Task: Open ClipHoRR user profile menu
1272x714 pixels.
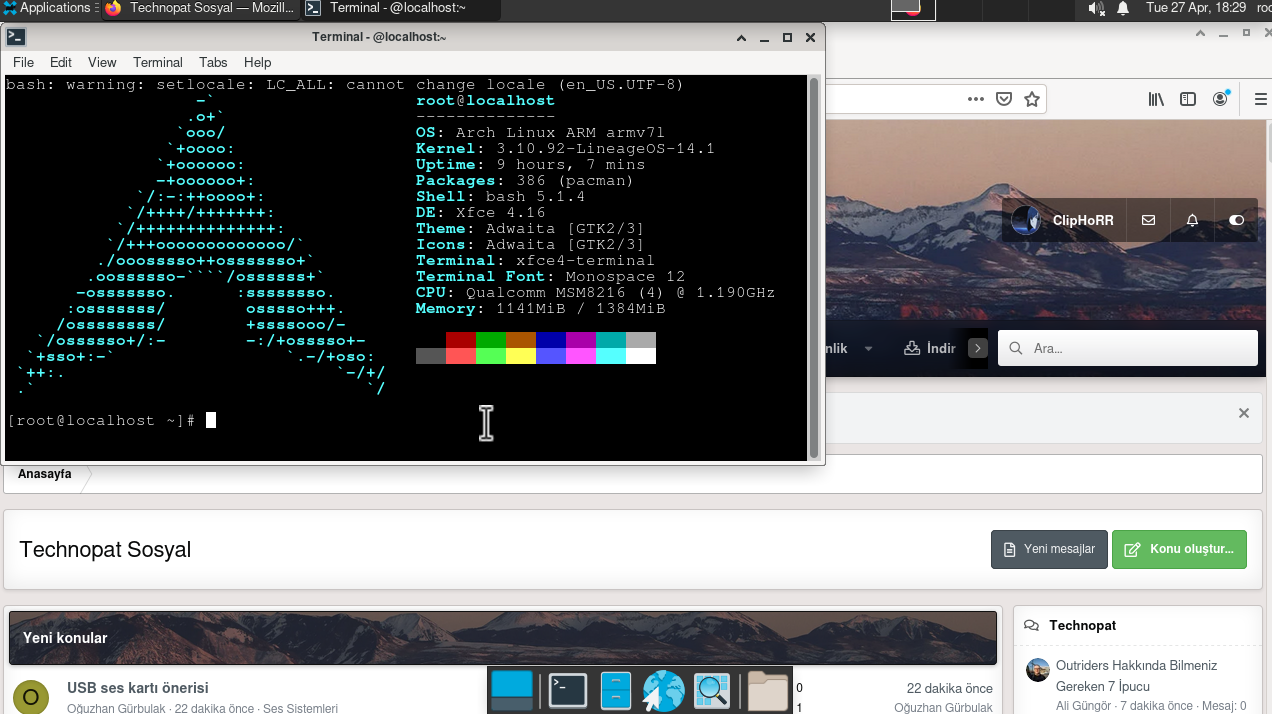Action: [1063, 220]
